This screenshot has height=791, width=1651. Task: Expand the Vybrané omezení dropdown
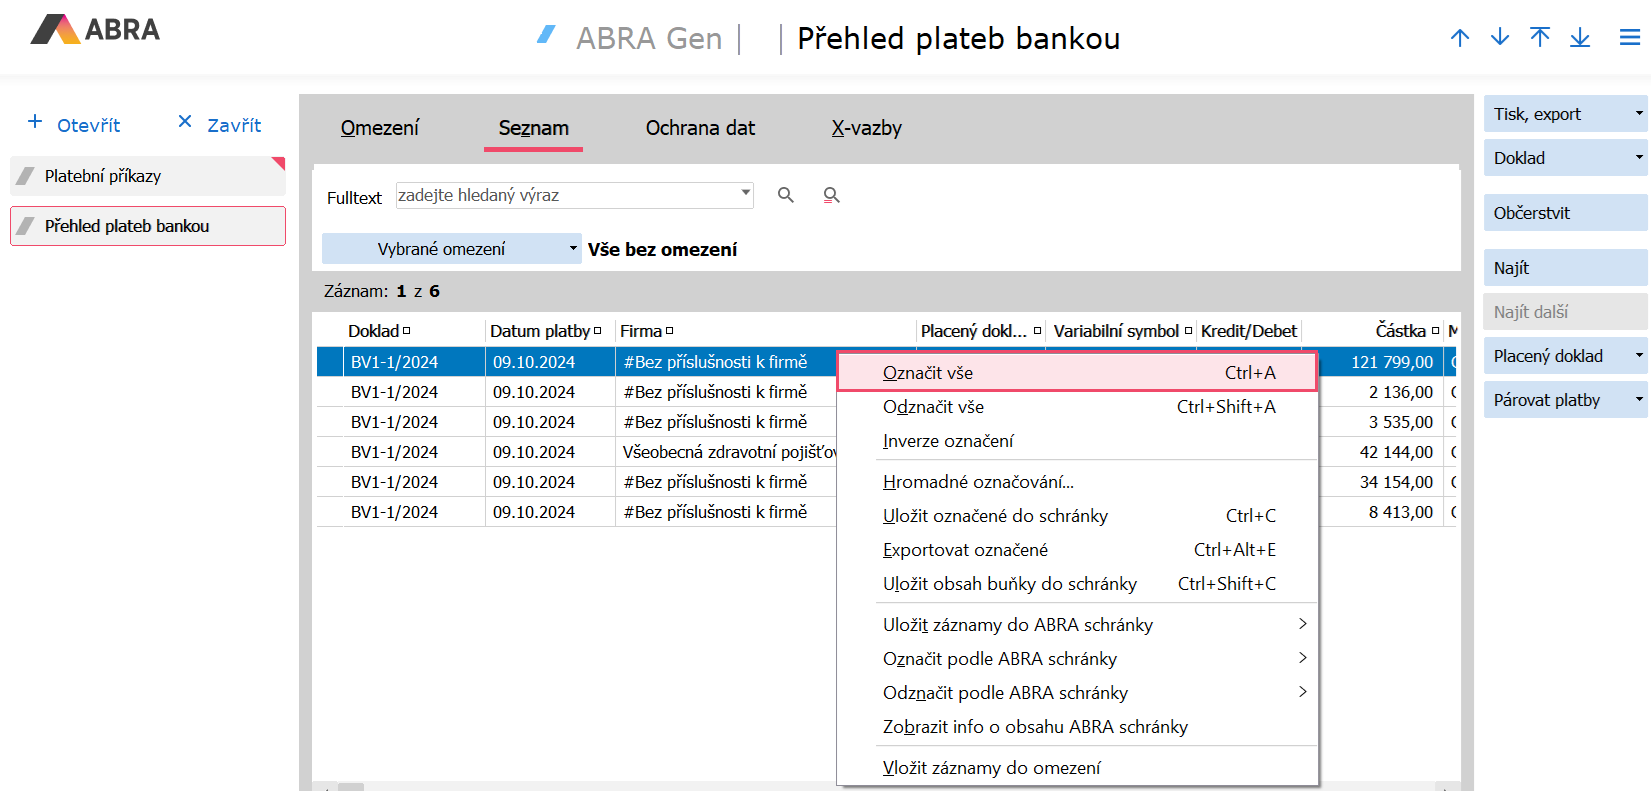573,249
